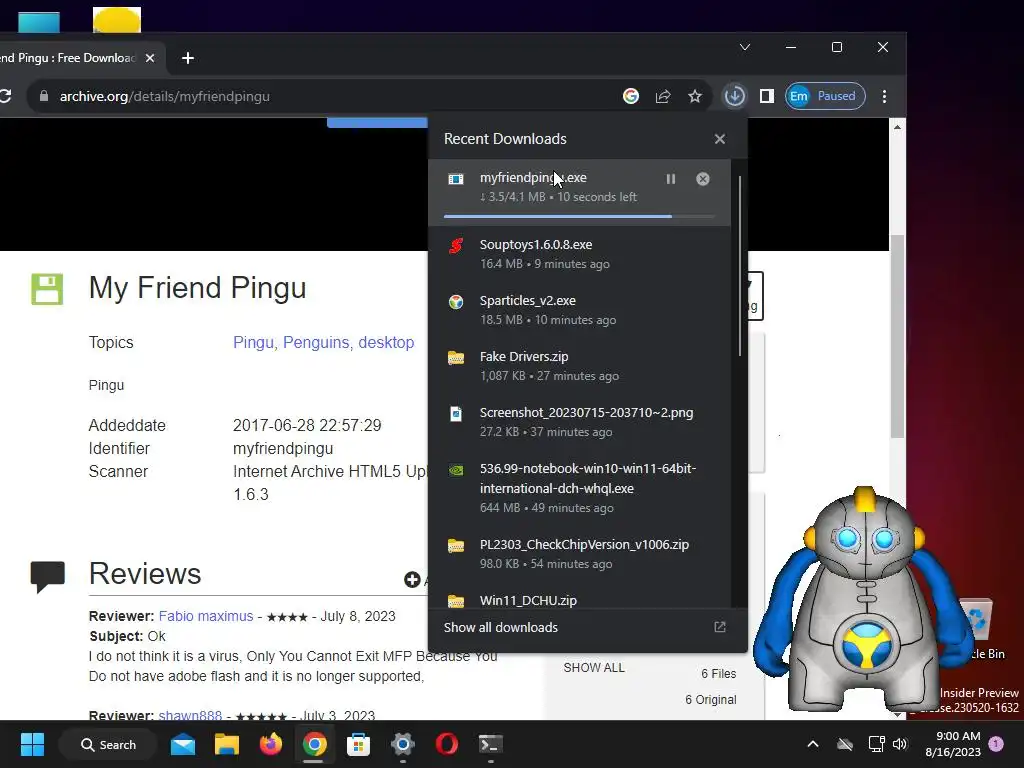Click the green software floppy icon

click(x=47, y=289)
